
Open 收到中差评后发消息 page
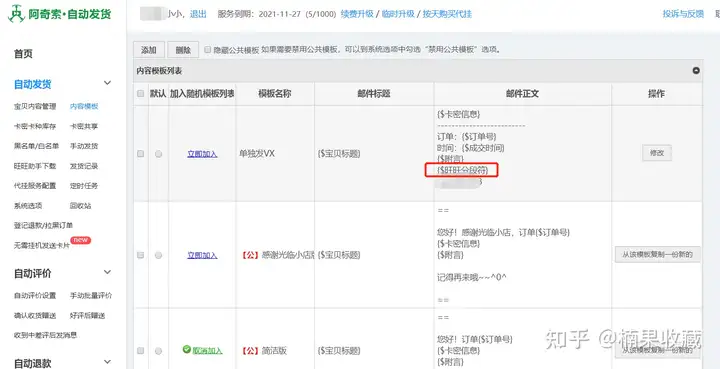(45, 335)
